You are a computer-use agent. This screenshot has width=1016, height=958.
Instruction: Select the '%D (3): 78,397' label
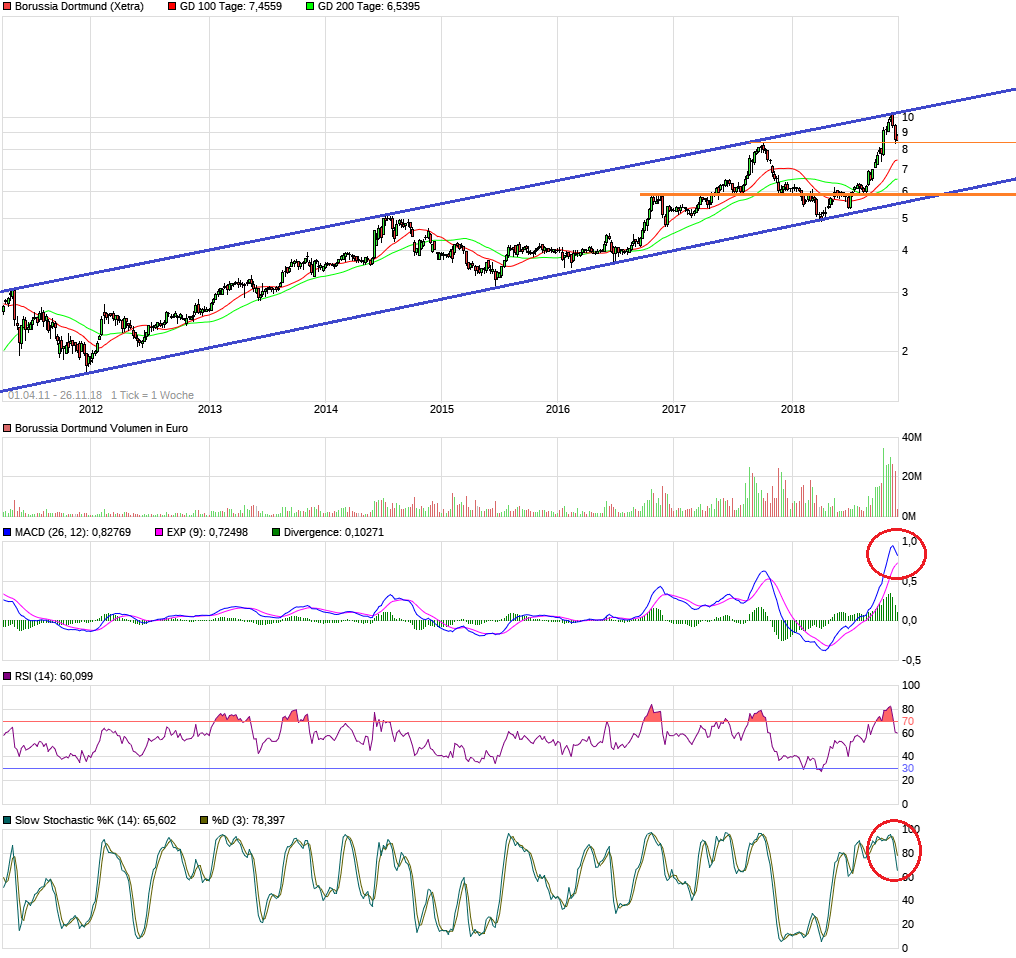[x=248, y=820]
